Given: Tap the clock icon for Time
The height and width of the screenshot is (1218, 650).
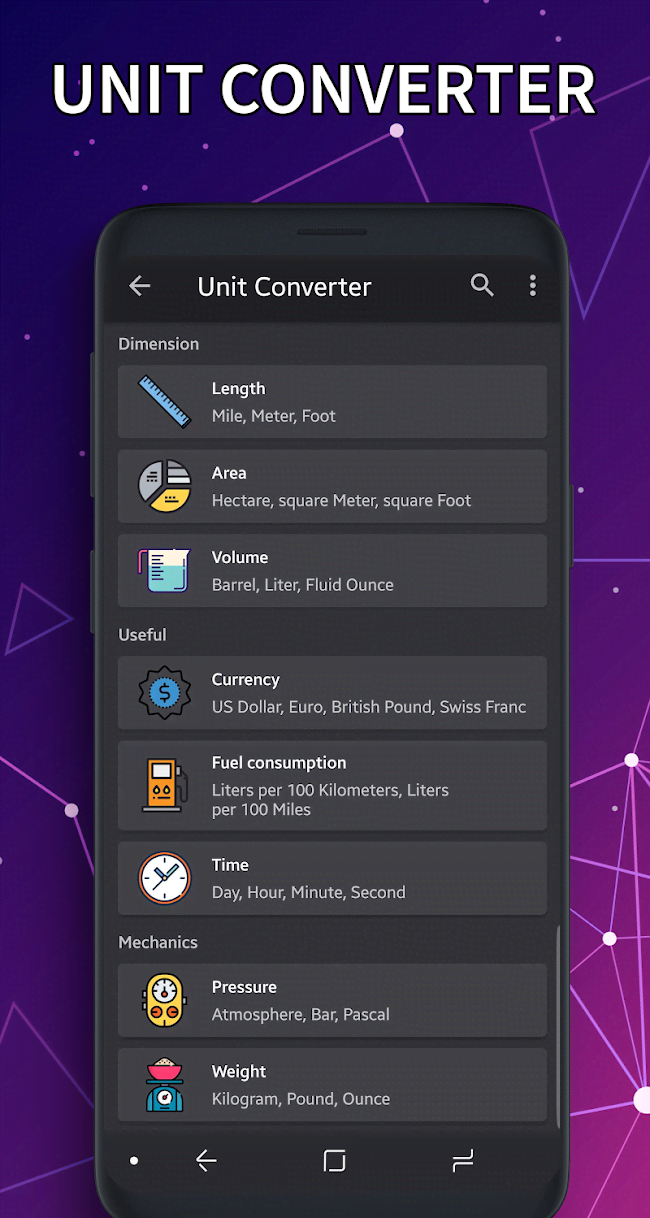Looking at the screenshot, I should point(164,878).
